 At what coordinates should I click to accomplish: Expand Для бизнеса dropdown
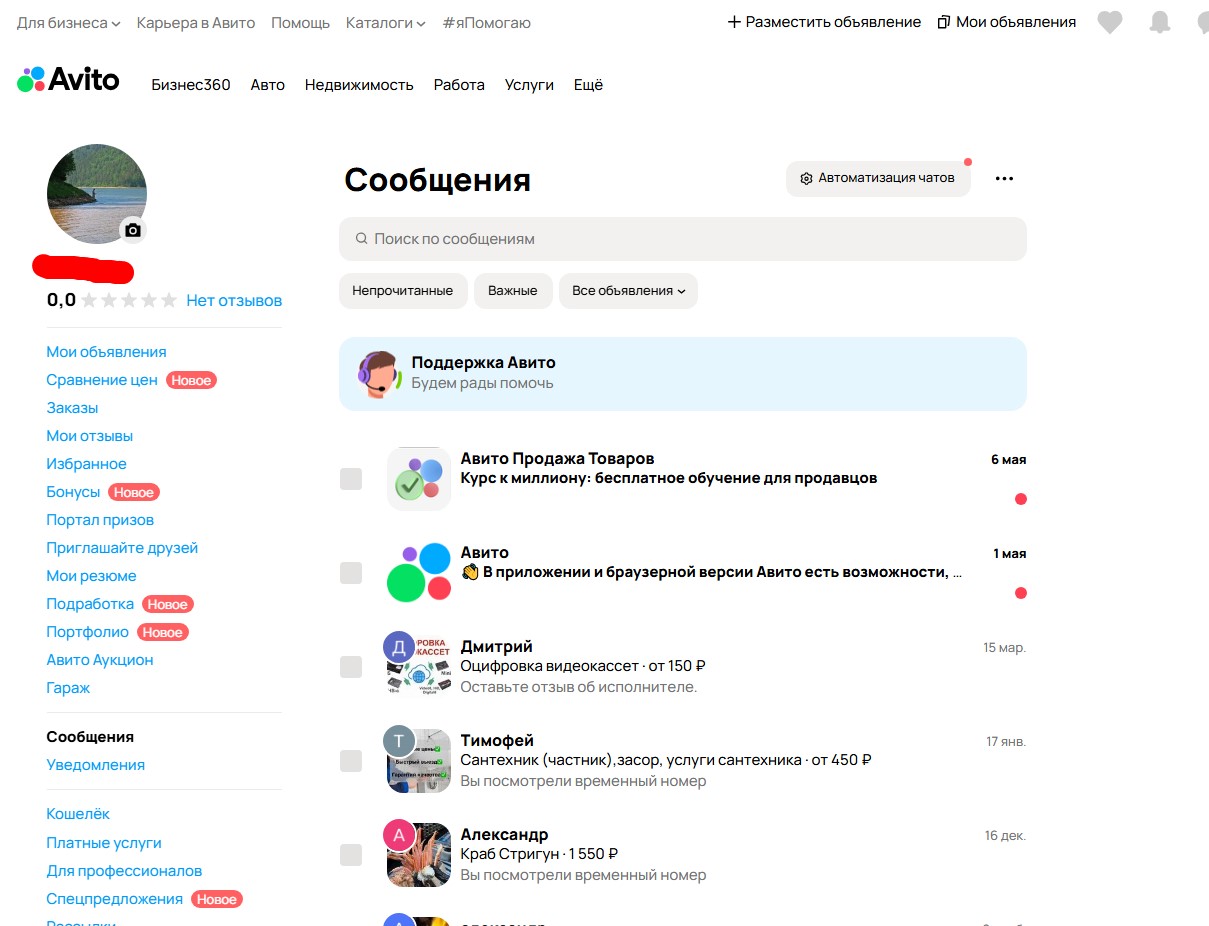pos(69,22)
